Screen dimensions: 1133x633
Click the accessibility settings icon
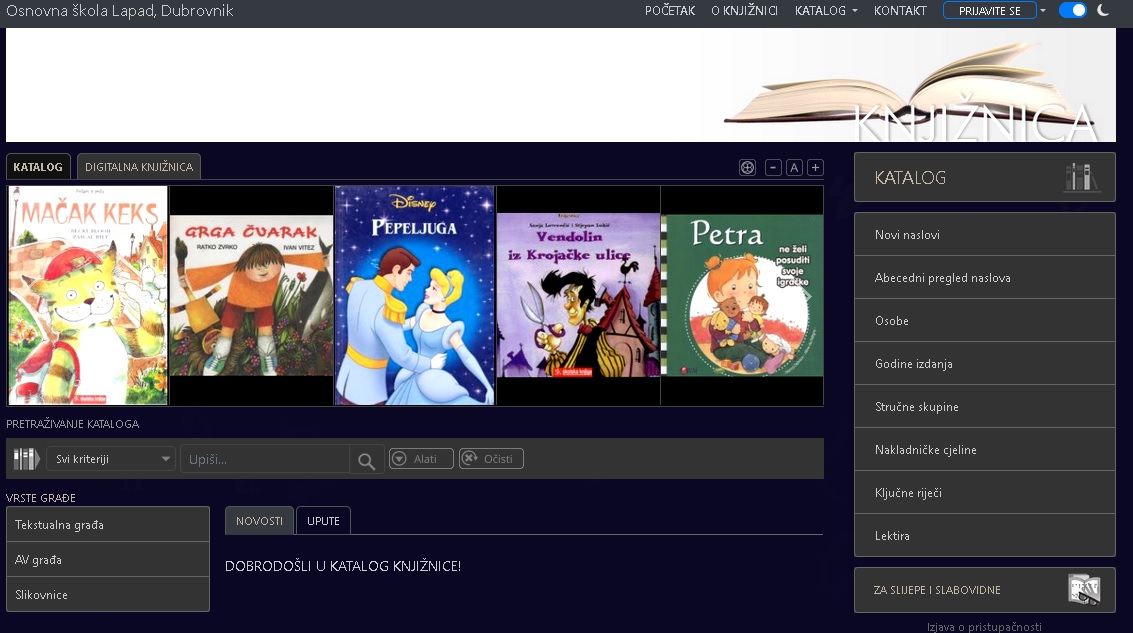coord(747,168)
